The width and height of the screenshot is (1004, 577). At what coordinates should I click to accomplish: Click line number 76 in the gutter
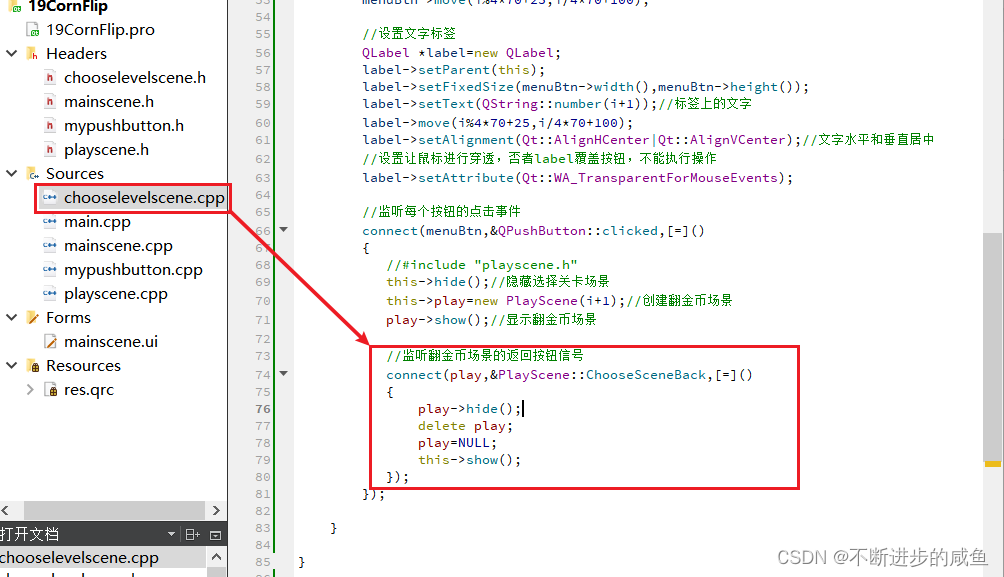(x=263, y=409)
